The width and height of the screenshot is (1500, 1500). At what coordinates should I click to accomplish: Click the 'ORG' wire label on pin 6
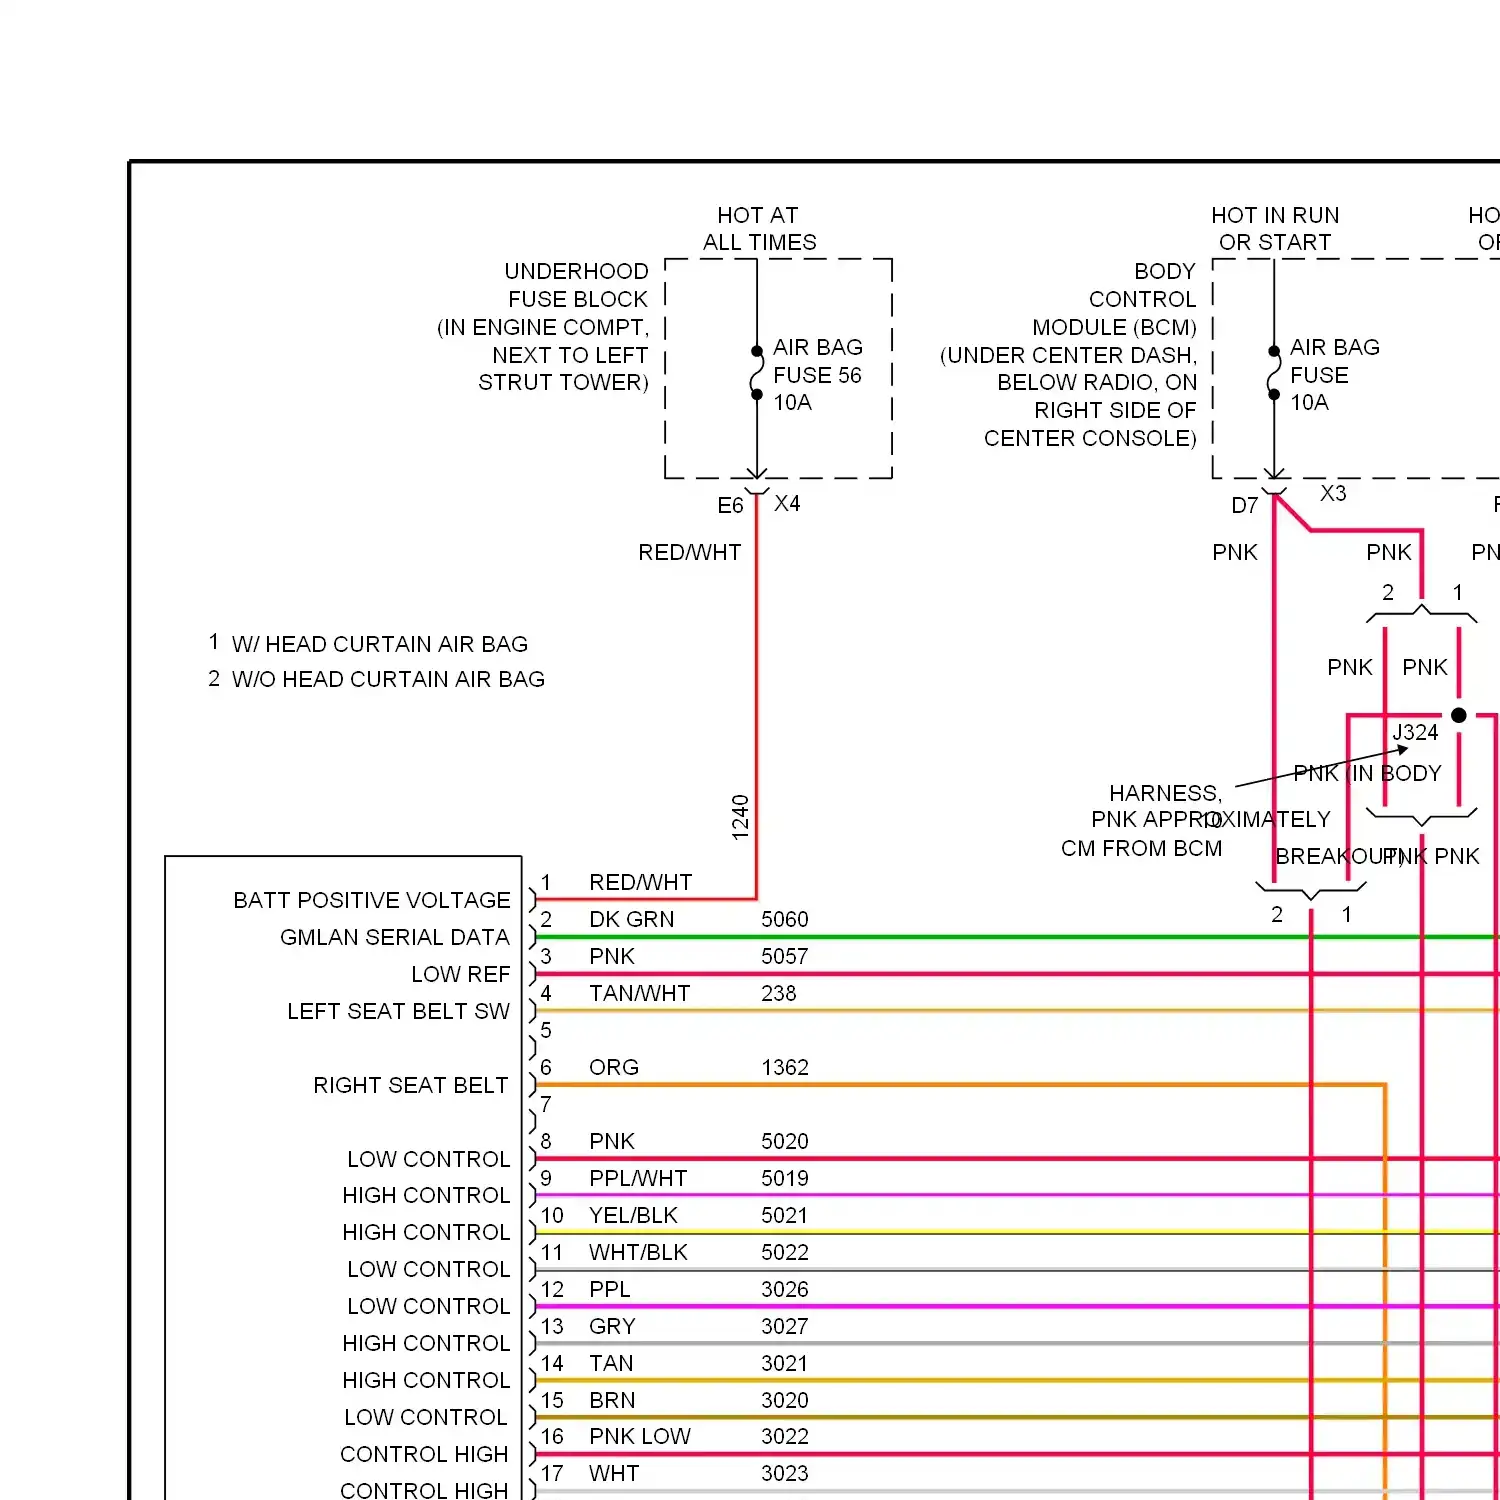(x=614, y=1068)
